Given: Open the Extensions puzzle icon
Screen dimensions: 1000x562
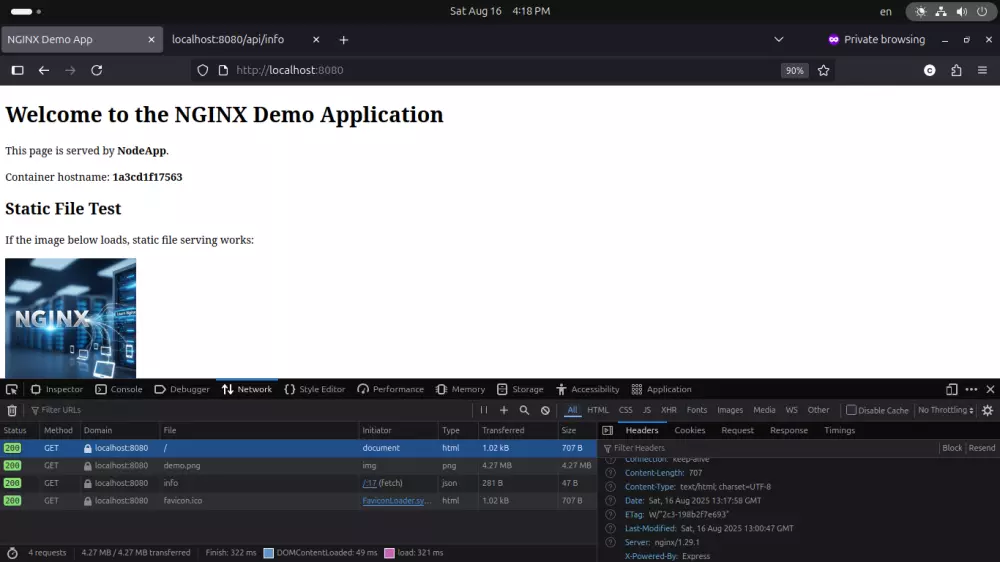Looking at the screenshot, I should tap(956, 71).
